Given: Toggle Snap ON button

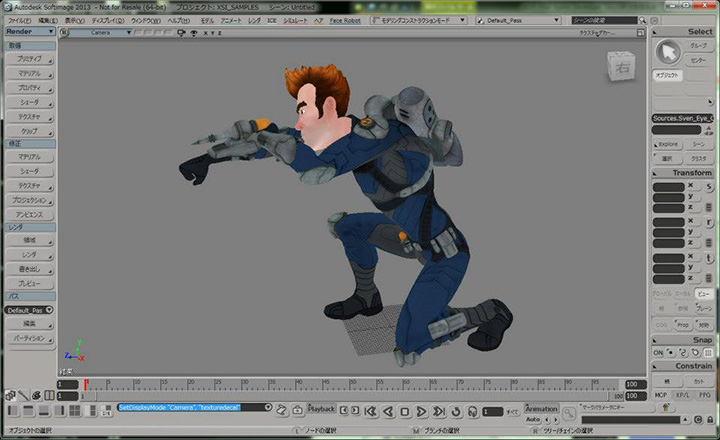Looking at the screenshot, I should tap(658, 353).
